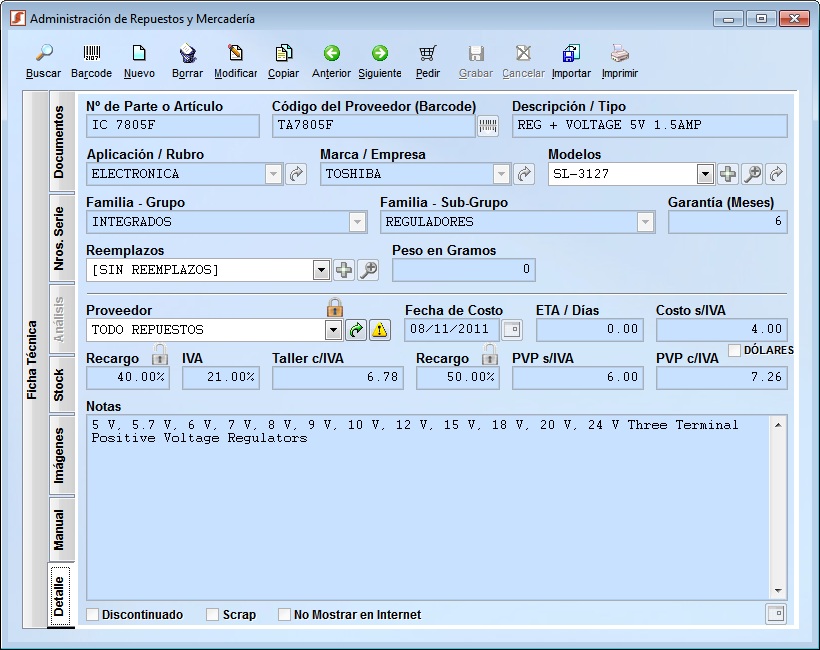Viewport: 820px width, 650px height.
Task: Click the Pedir shopping cart icon
Action: coord(428,54)
